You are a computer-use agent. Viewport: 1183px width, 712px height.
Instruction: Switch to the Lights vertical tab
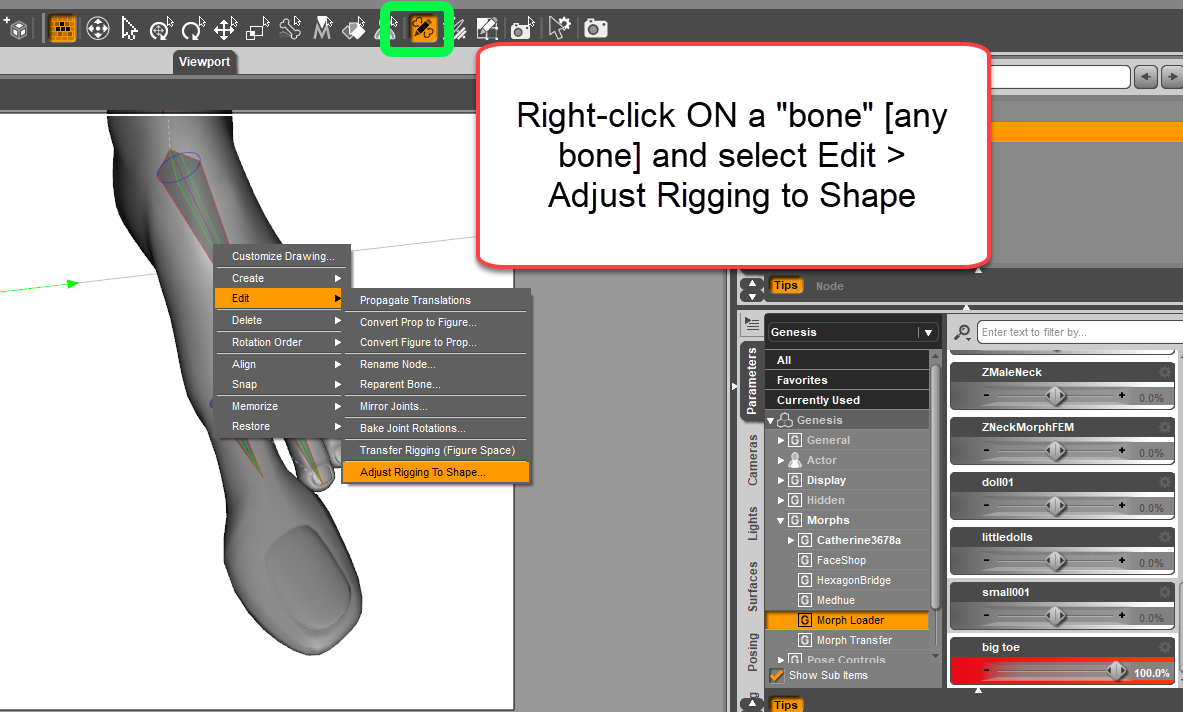(x=752, y=523)
